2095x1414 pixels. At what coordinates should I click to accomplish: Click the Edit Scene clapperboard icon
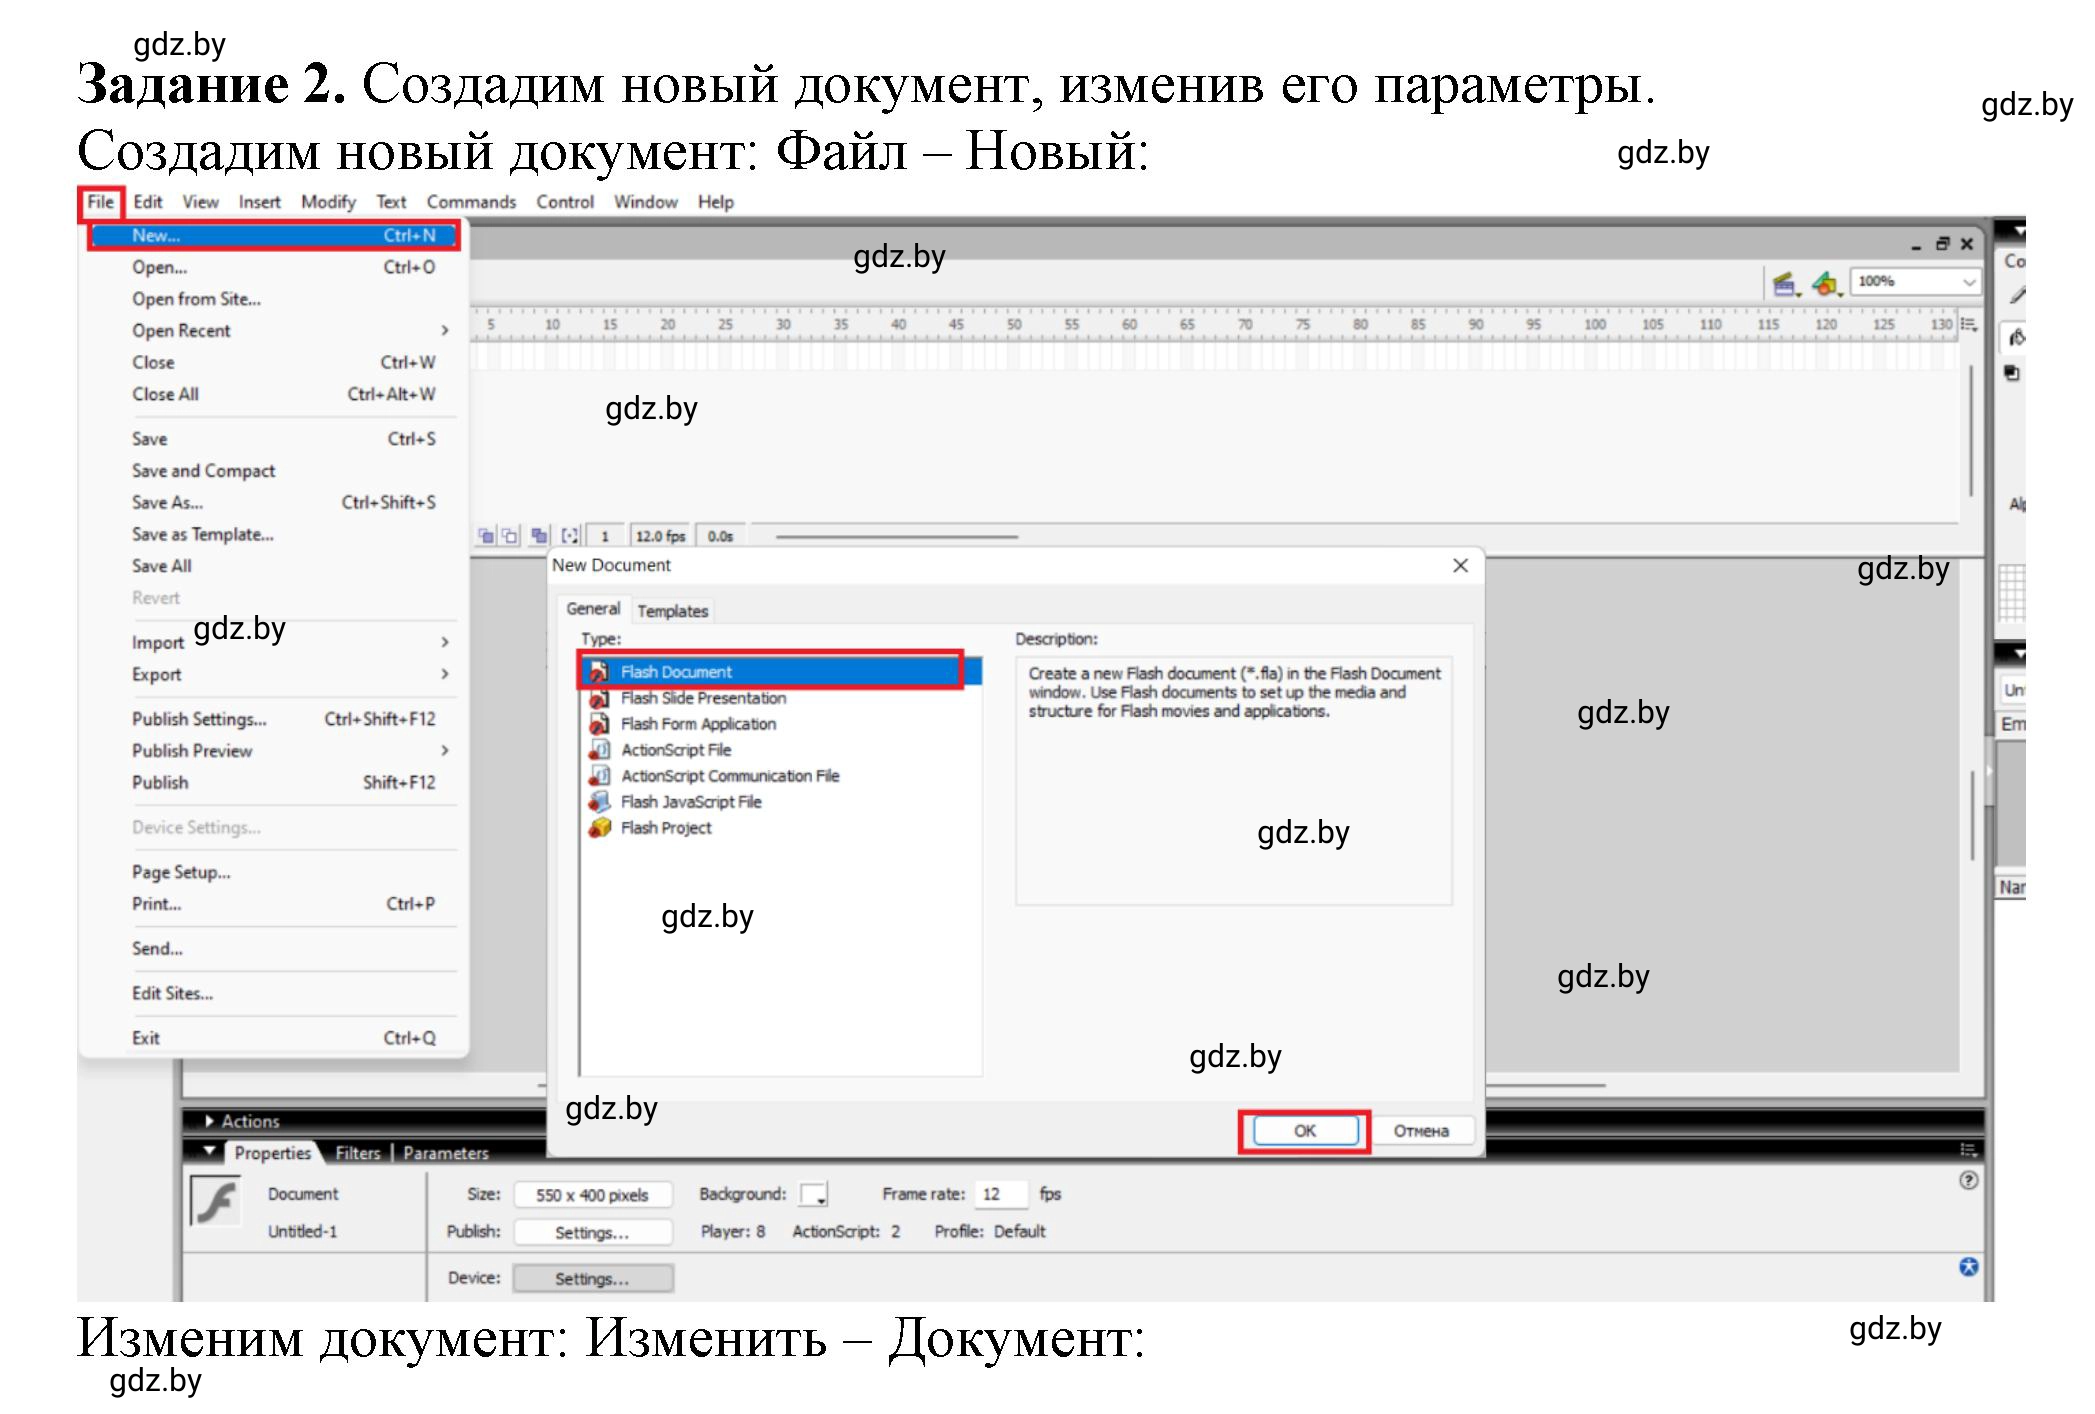point(1785,284)
